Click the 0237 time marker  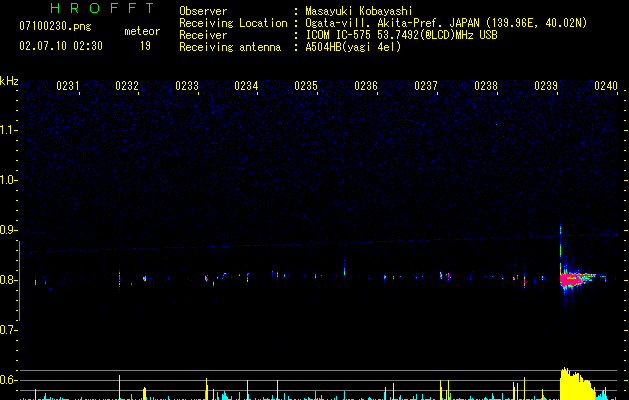(x=426, y=86)
